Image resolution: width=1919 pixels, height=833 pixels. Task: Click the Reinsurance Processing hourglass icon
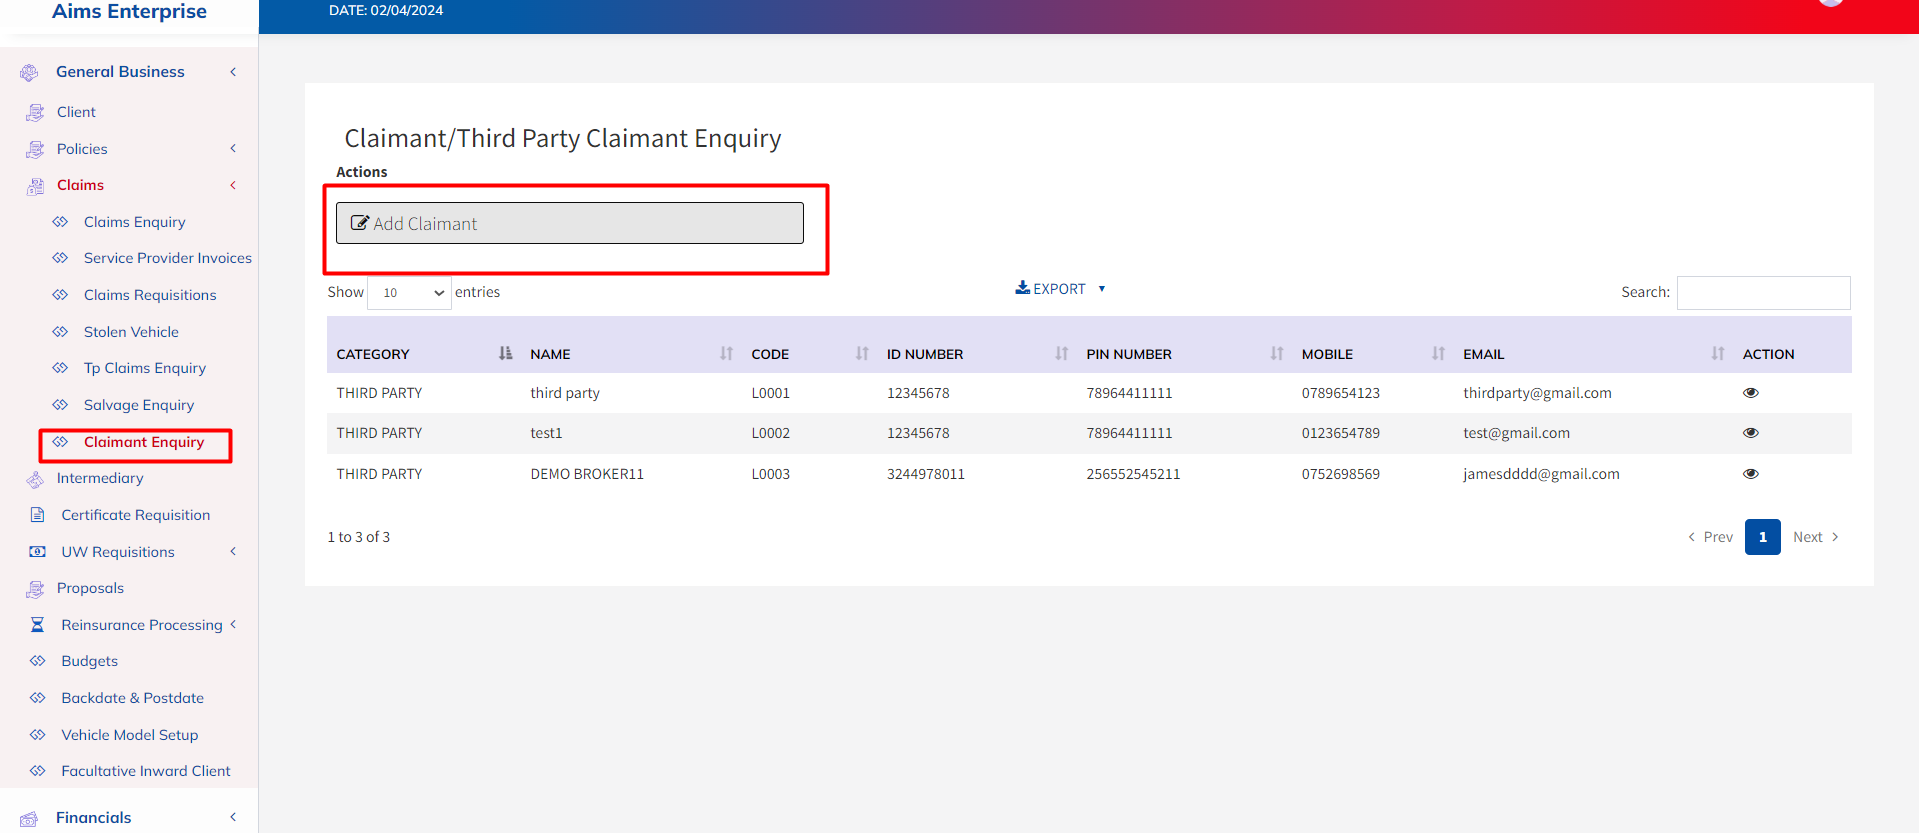pyautogui.click(x=38, y=625)
